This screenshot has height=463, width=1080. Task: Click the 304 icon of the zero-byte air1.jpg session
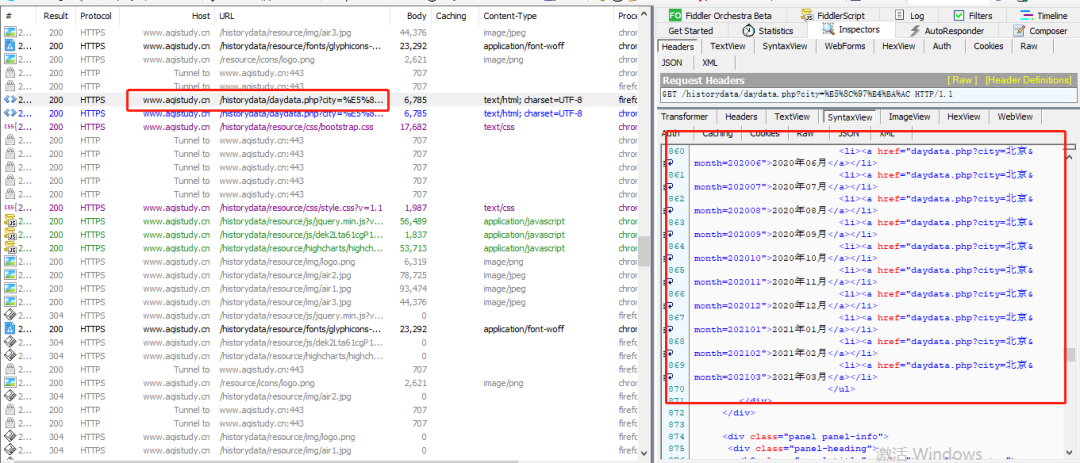pos(10,450)
